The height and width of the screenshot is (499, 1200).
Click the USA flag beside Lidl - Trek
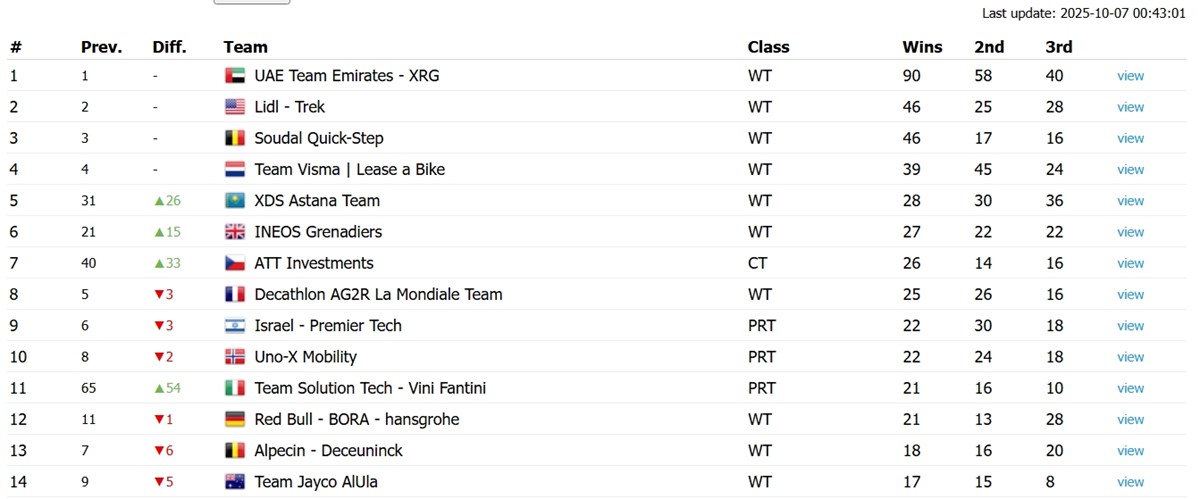[x=235, y=107]
